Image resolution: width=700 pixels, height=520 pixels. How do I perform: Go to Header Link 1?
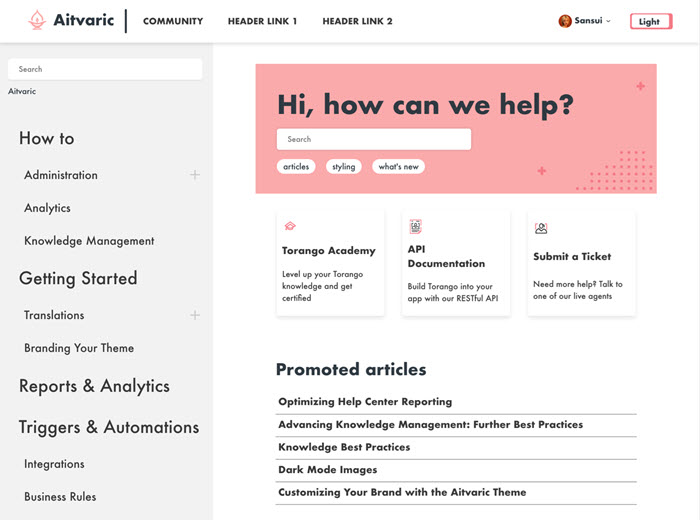(x=262, y=21)
